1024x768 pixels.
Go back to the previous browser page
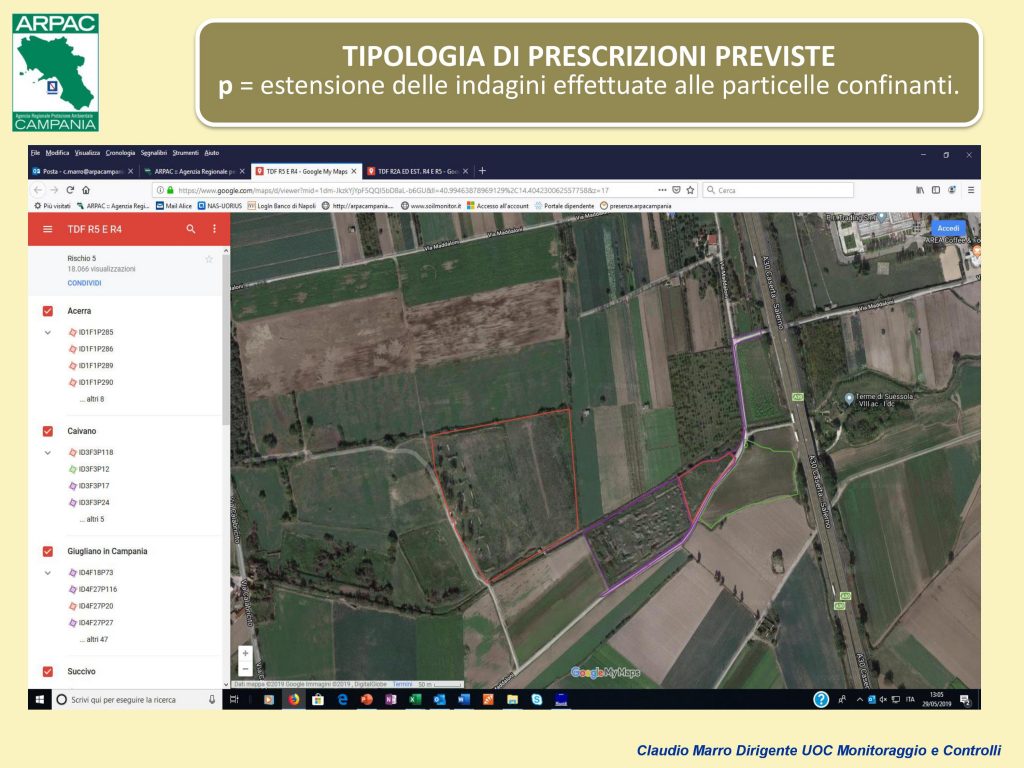(38, 190)
